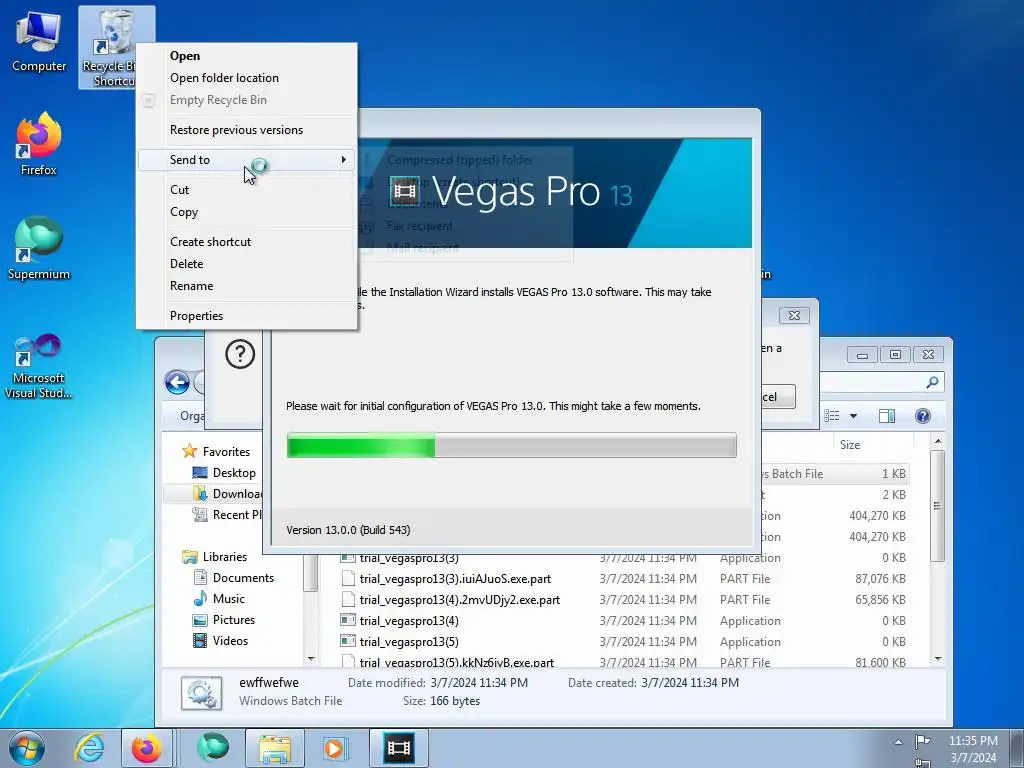The width and height of the screenshot is (1024, 768).
Task: Open Explorer help question mark button
Action: pos(923,416)
